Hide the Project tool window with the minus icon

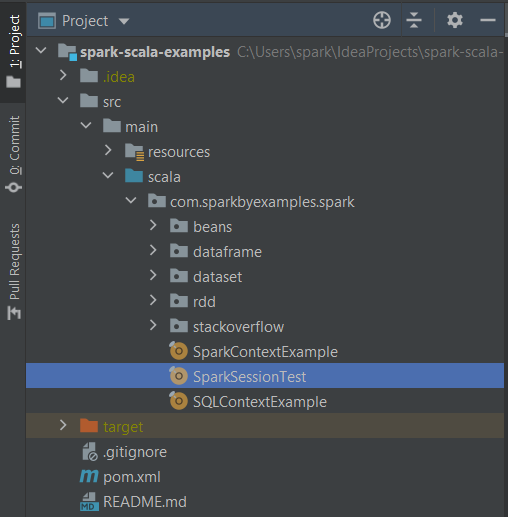[x=487, y=20]
